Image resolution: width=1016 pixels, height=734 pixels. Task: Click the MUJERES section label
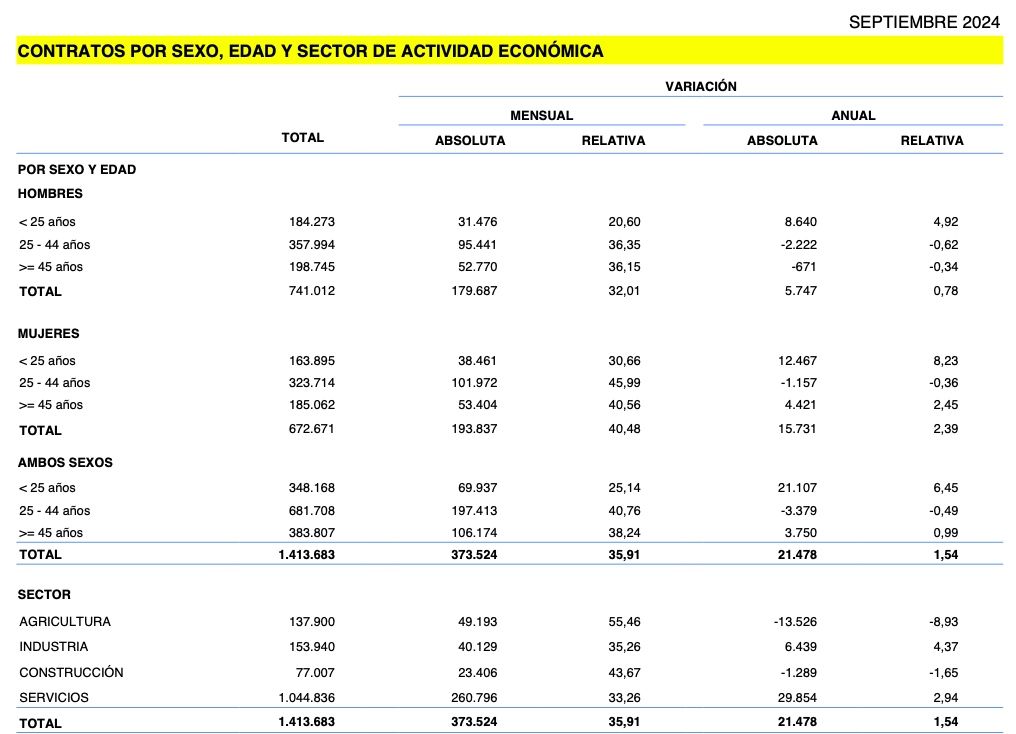(x=48, y=334)
